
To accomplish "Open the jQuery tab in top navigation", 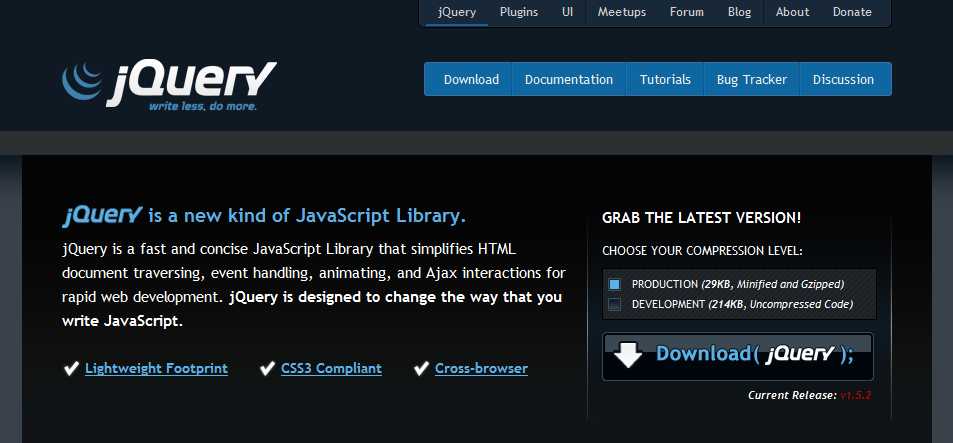I will 456,12.
